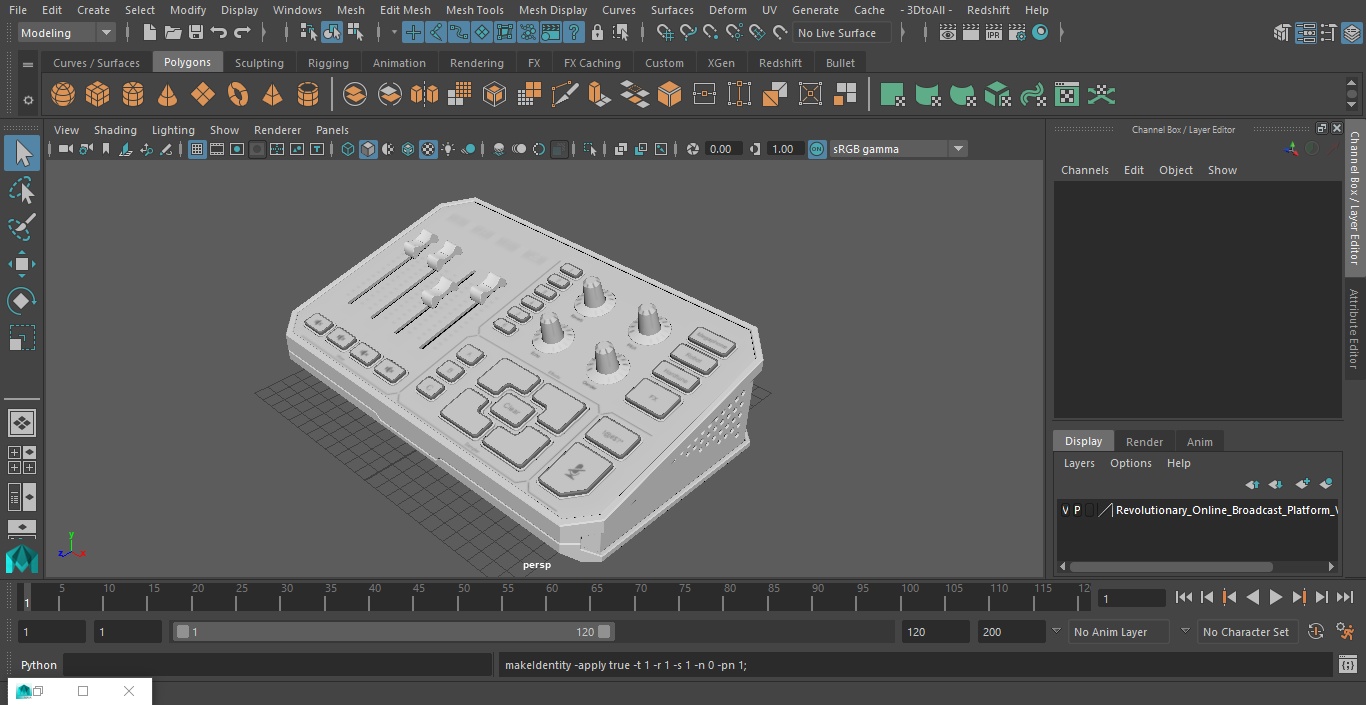Select the Scale tool in toolbox
1366x705 pixels.
[x=22, y=338]
